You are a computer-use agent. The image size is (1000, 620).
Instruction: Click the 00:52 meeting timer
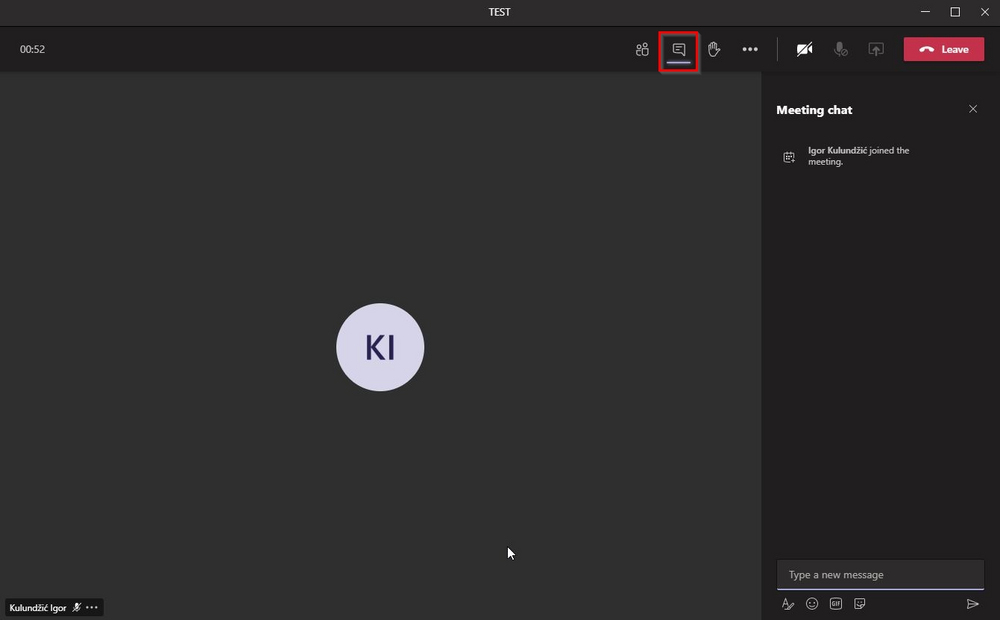point(33,49)
